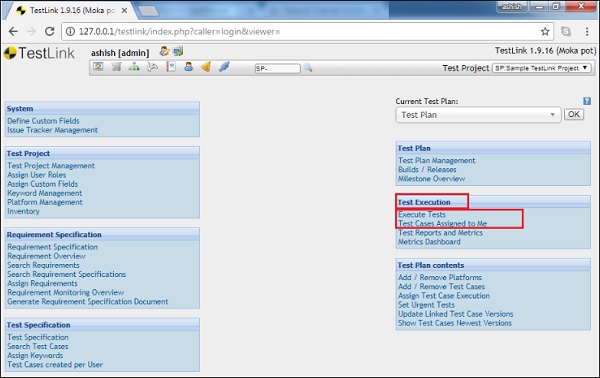600x378 pixels.
Task: Click the blue help question mark icon
Action: click(587, 101)
